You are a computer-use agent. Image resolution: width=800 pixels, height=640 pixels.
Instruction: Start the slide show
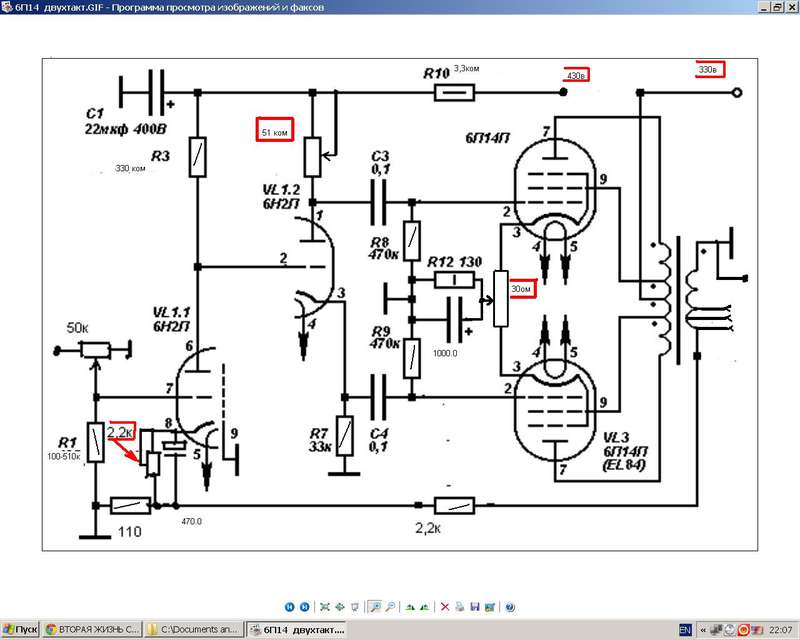[352, 607]
